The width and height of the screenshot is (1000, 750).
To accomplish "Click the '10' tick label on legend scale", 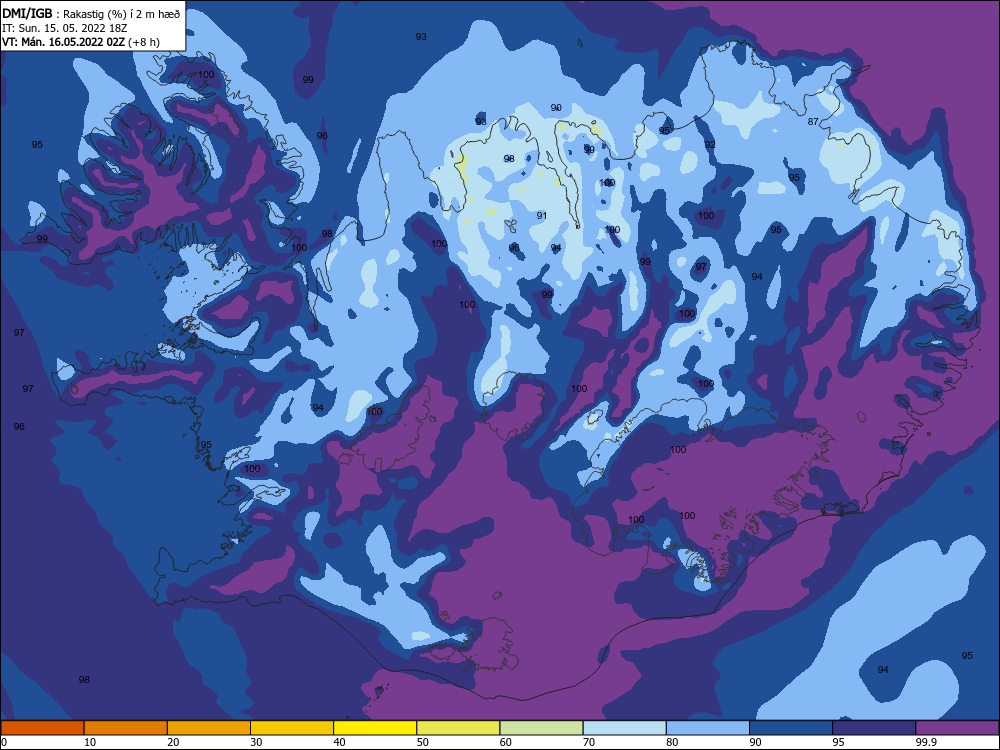I will click(90, 742).
